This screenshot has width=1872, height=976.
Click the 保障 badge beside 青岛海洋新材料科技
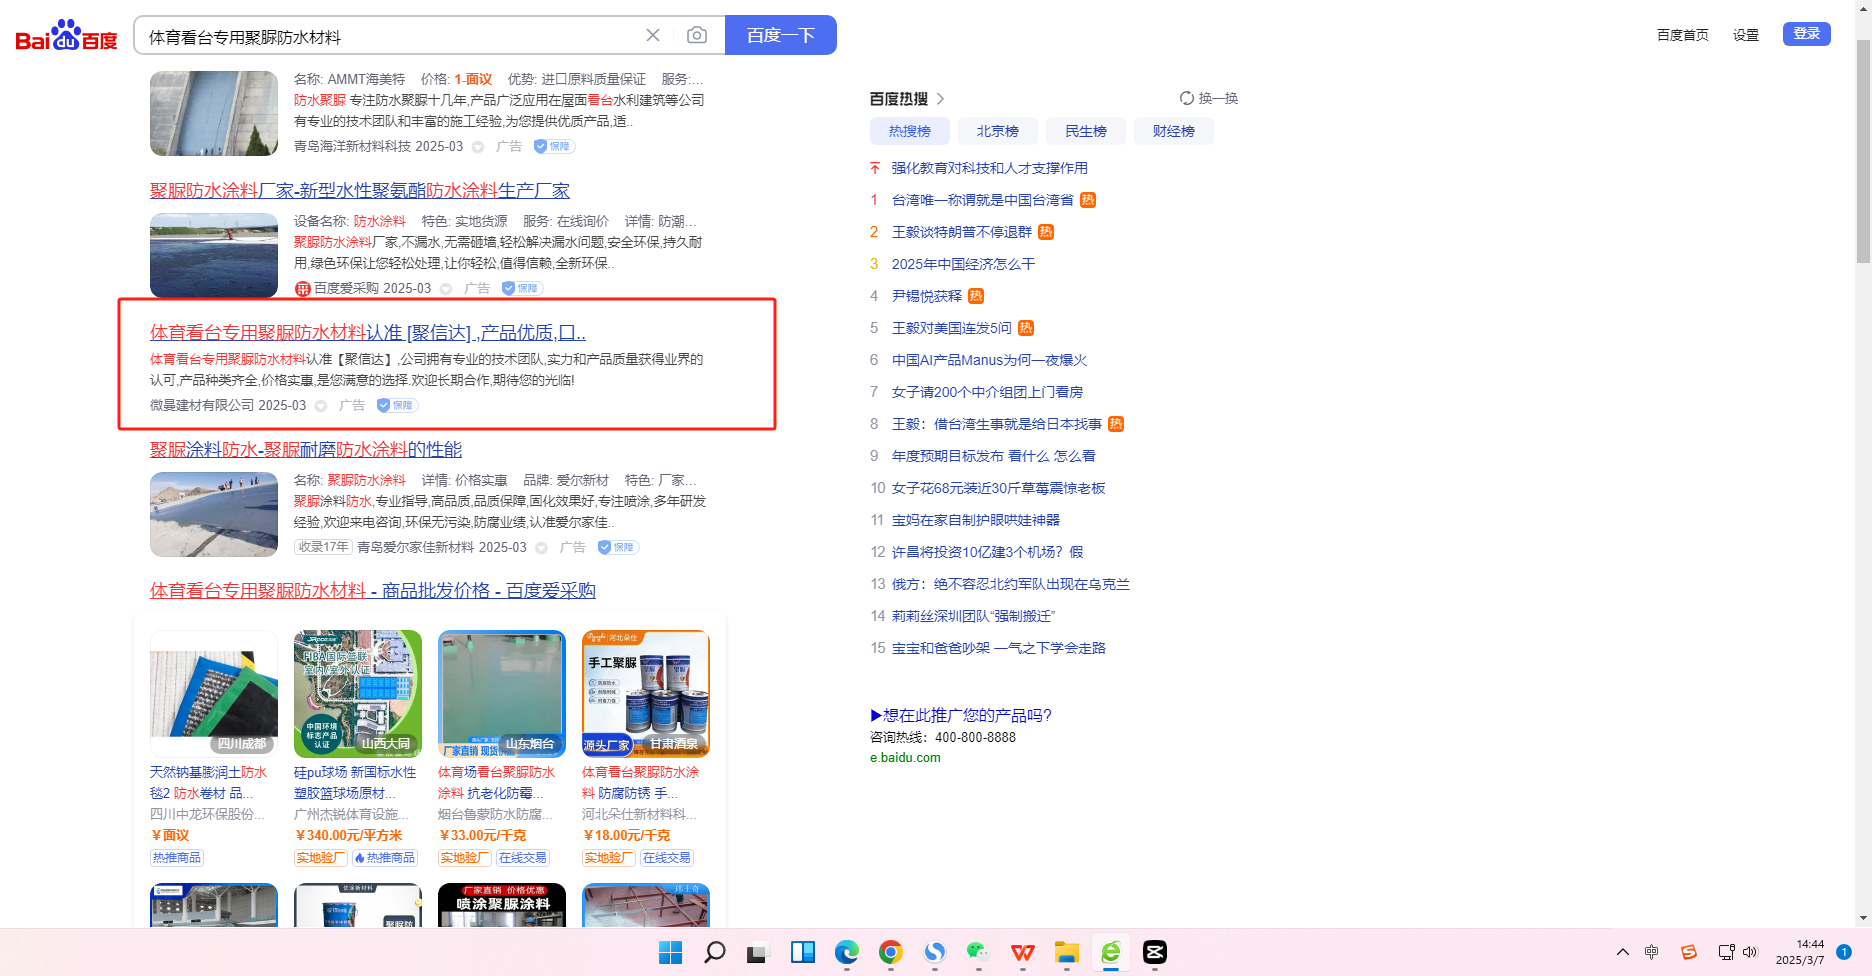click(554, 146)
